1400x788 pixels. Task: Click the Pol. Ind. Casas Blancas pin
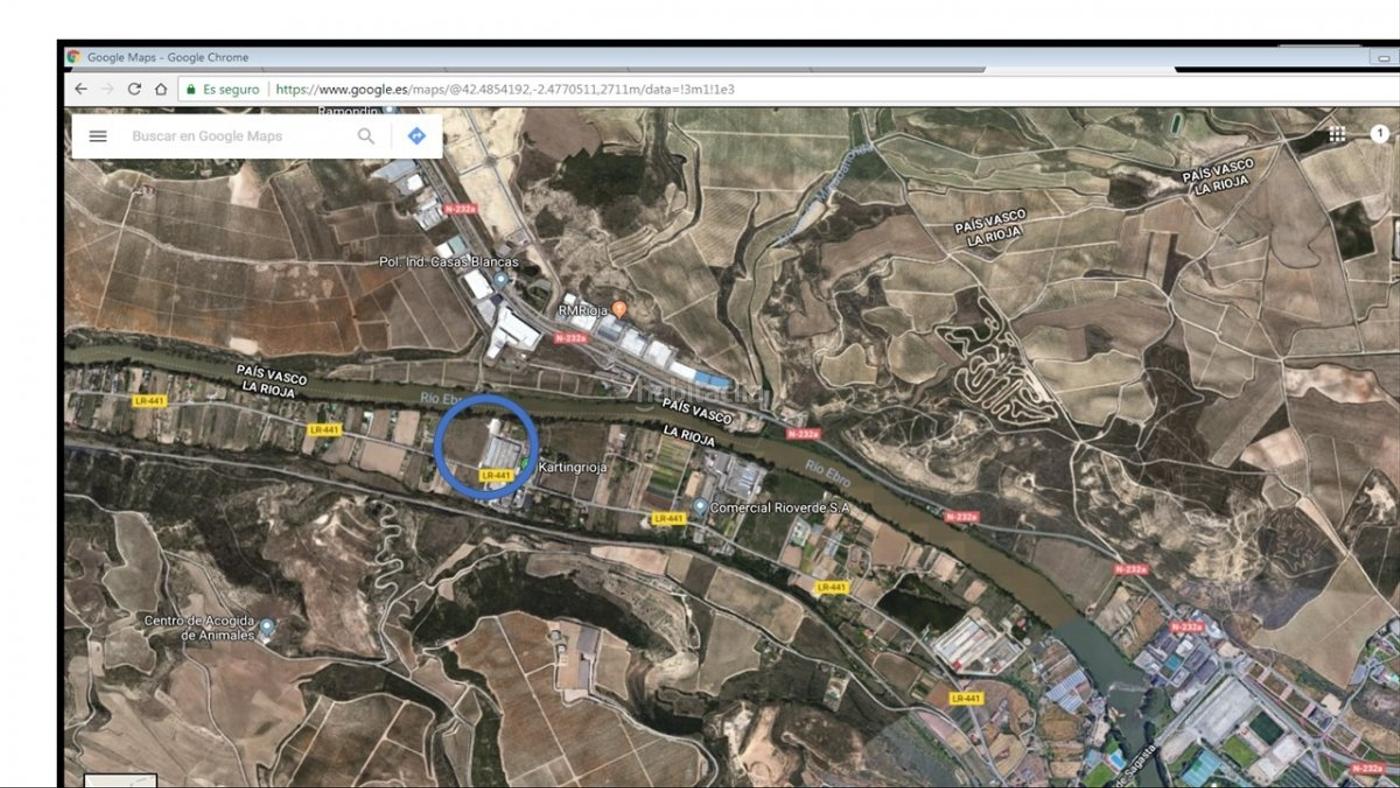(500, 279)
